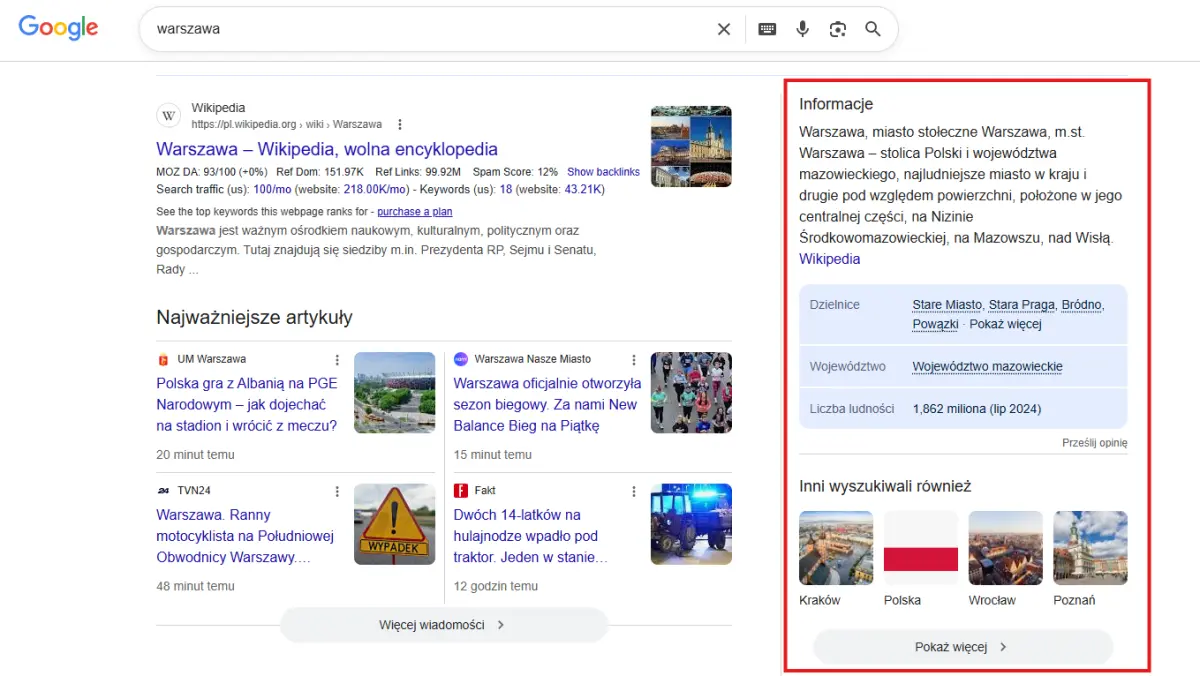Open options menu for UM Warszawa article
Screen dimensions: 1200x676
337,360
